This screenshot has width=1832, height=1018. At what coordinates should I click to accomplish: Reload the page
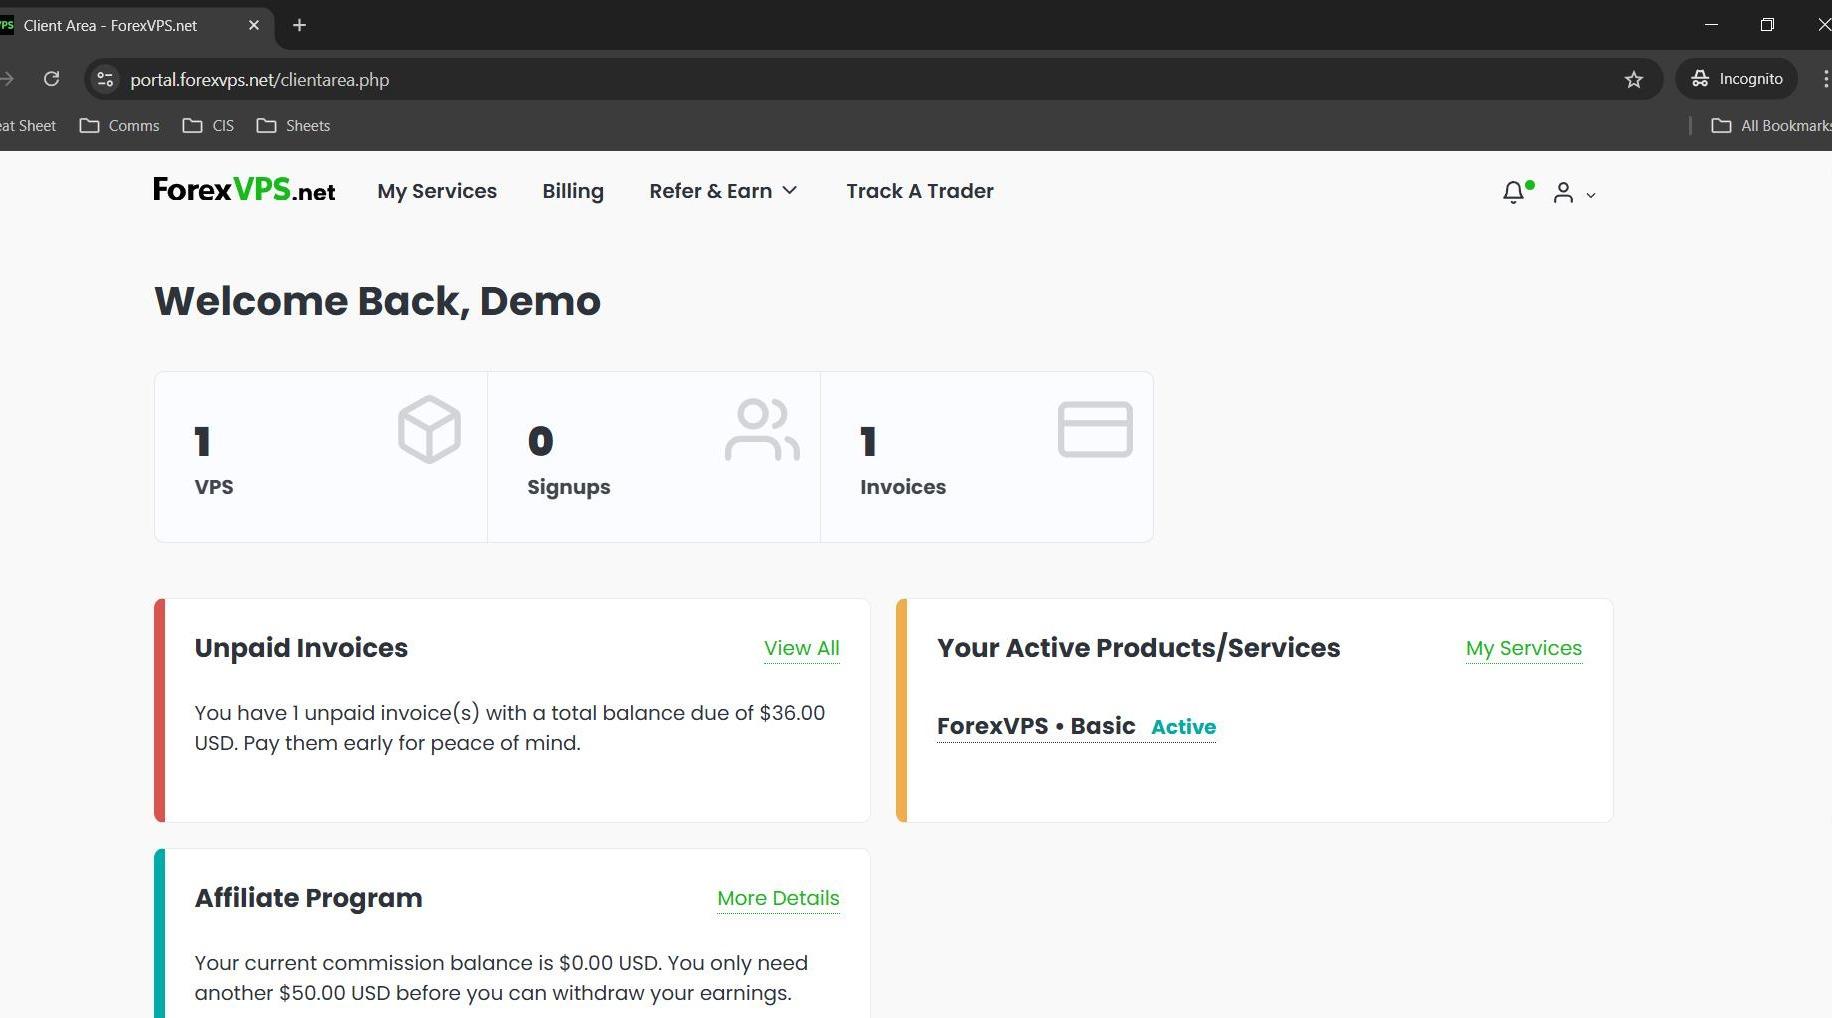tap(52, 79)
